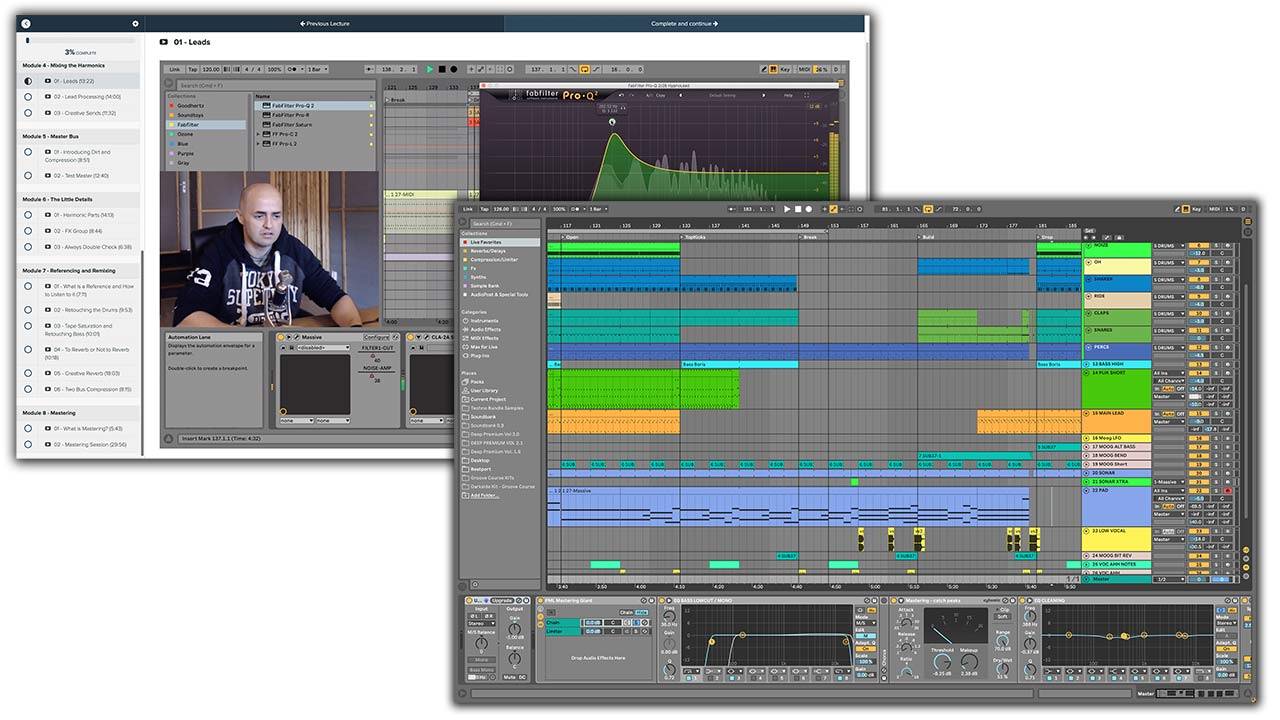The height and width of the screenshot is (720, 1280).
Task: Fold the OH track with its arrow
Action: tap(1088, 262)
